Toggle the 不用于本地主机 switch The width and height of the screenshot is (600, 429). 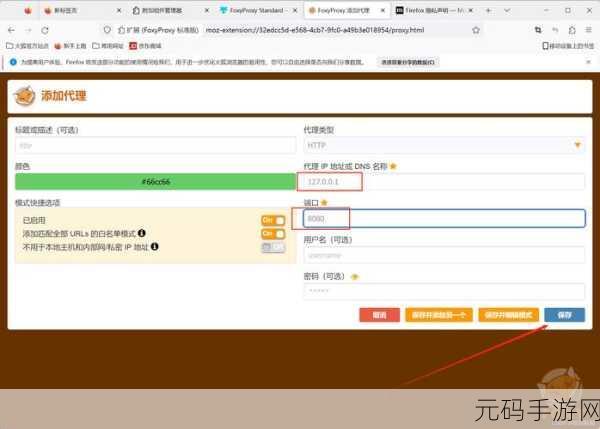click(x=273, y=247)
